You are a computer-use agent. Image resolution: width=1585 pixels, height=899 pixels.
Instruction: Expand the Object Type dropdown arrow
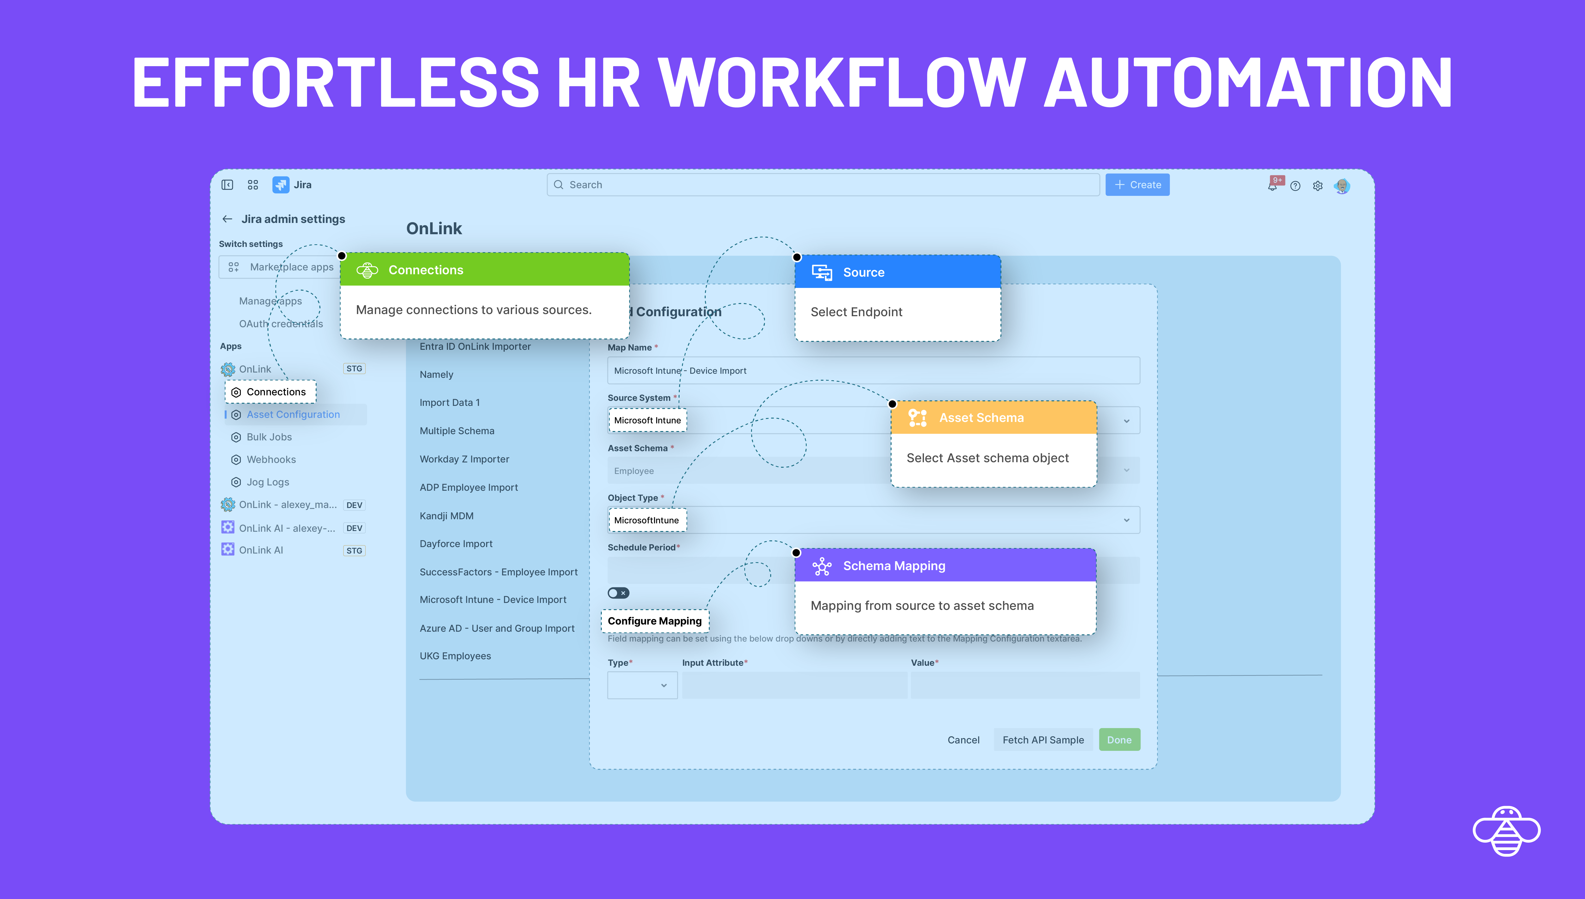point(1126,520)
